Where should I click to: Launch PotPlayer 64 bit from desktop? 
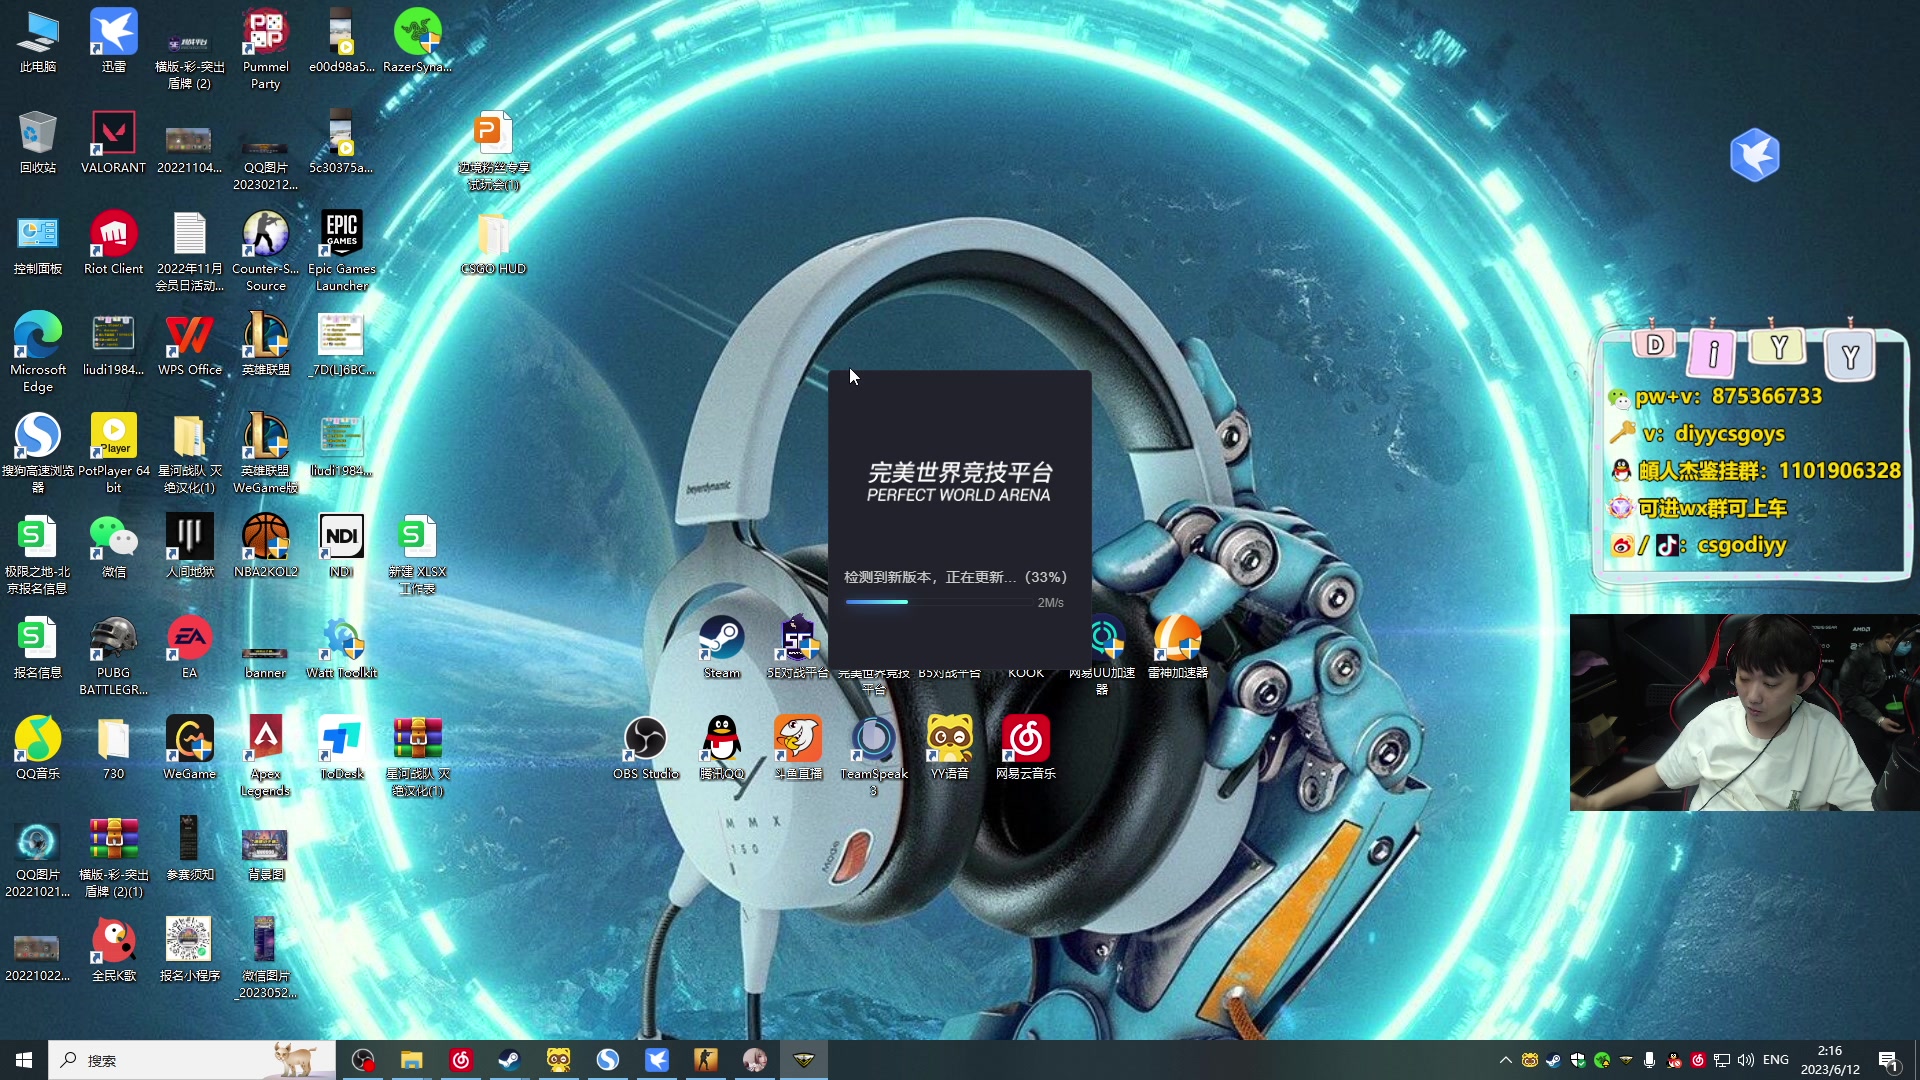(x=114, y=454)
